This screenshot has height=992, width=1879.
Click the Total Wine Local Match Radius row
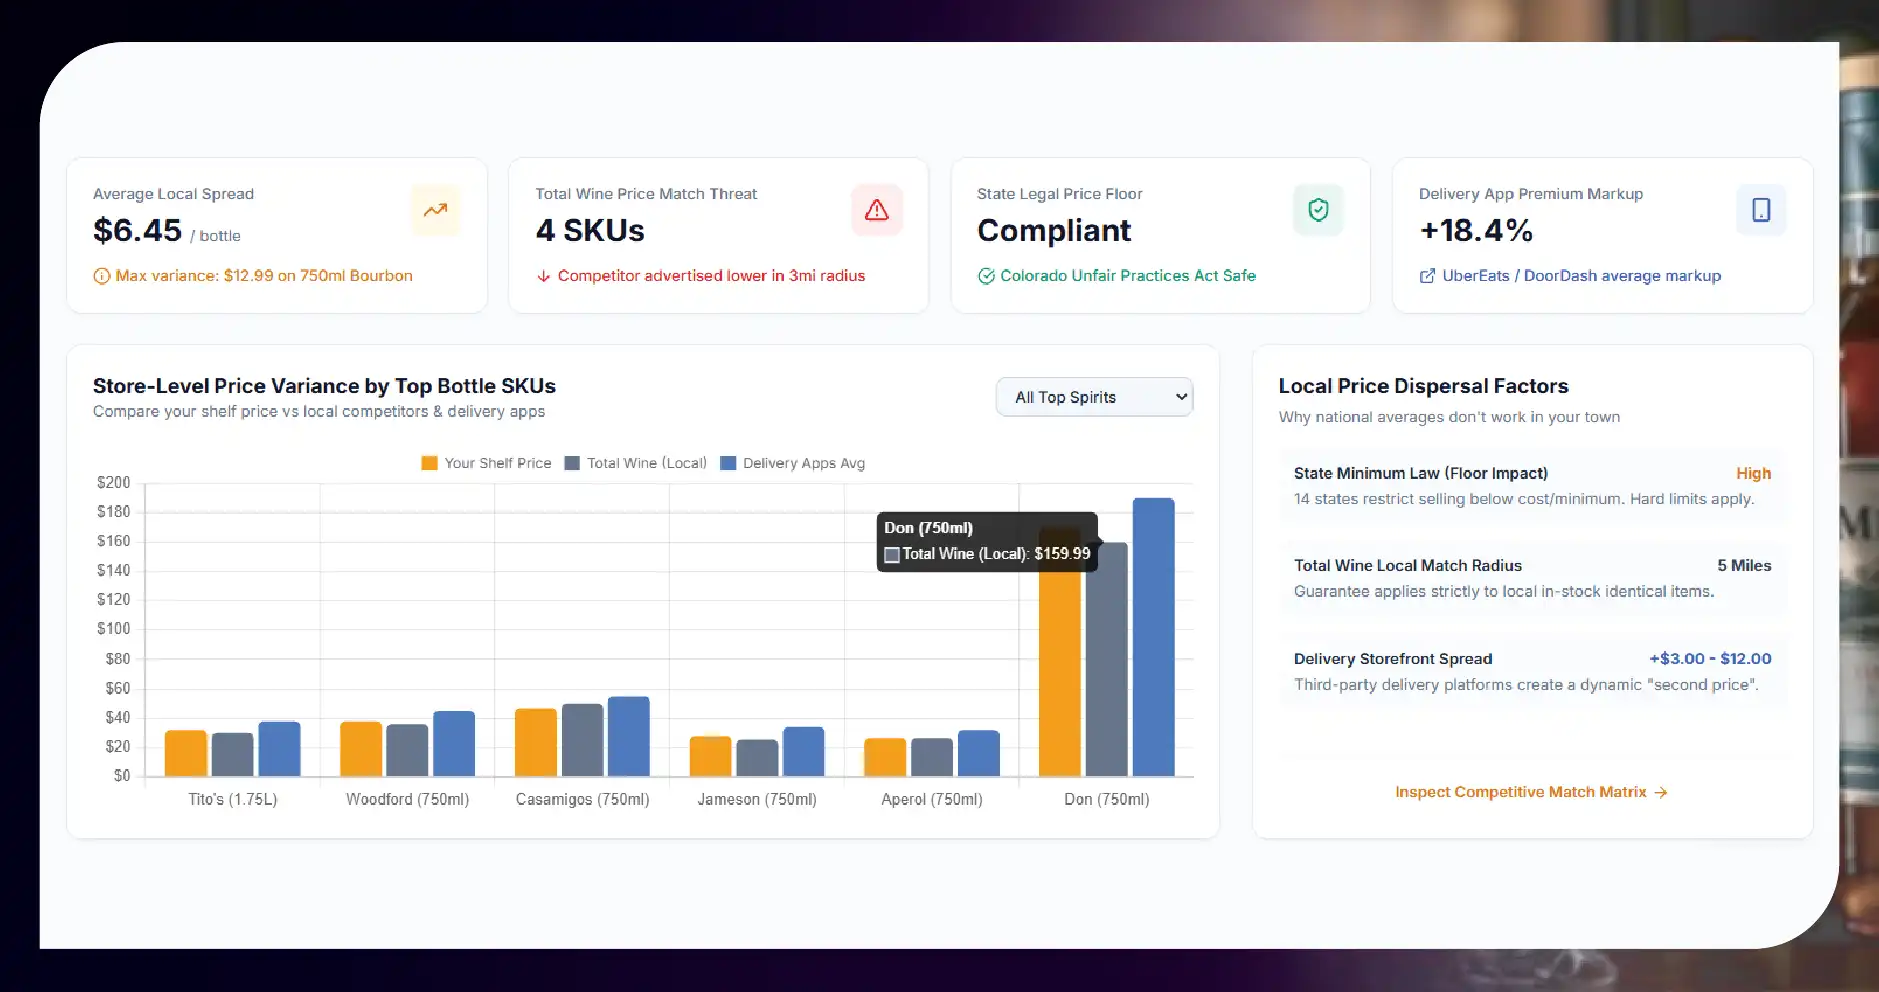pyautogui.click(x=1532, y=578)
